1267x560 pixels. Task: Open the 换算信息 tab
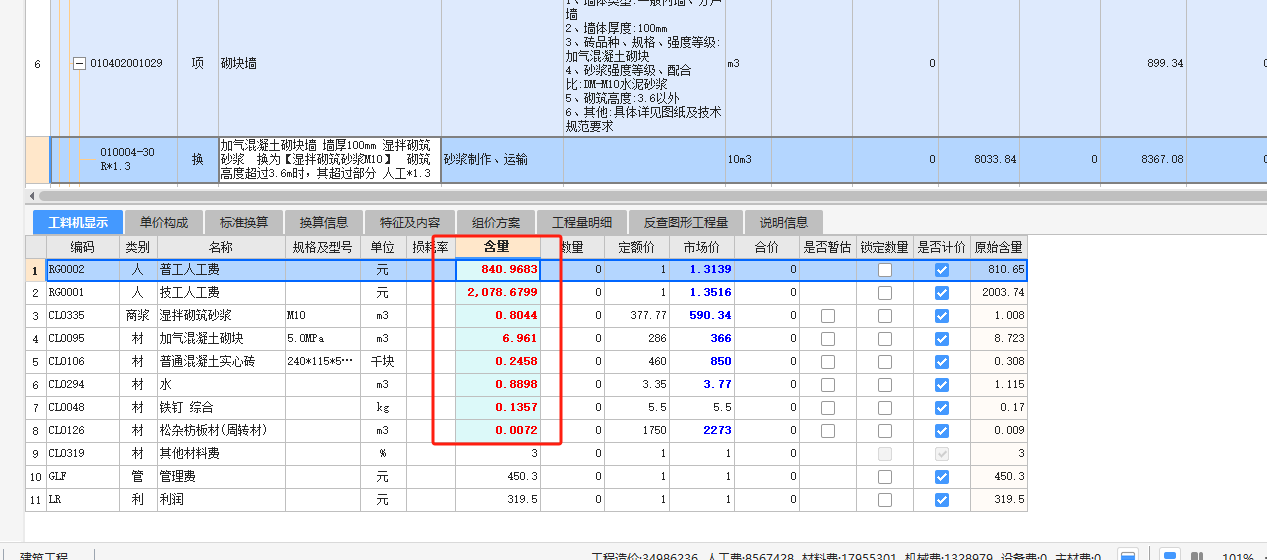click(x=324, y=222)
